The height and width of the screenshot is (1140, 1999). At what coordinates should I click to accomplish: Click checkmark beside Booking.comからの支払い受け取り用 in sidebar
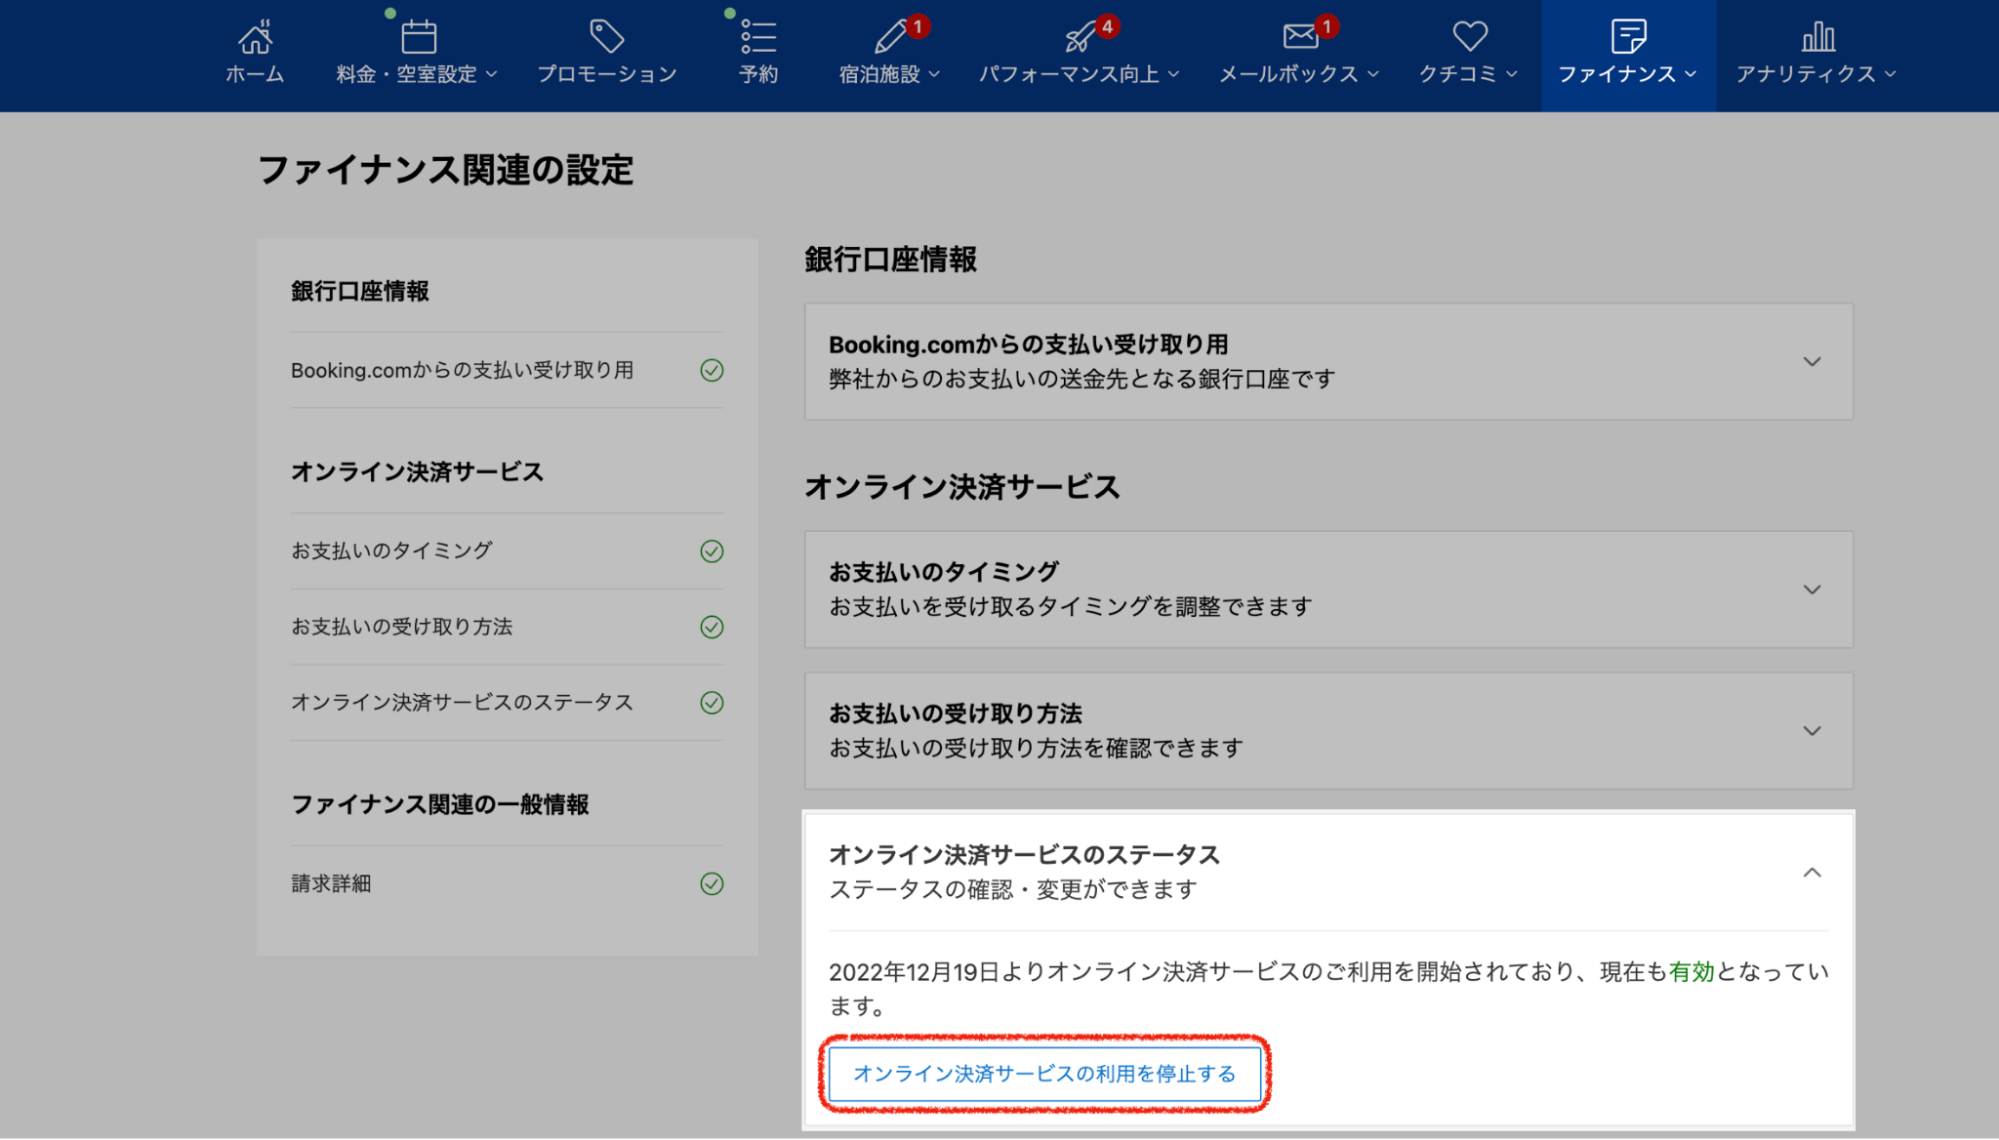711,370
